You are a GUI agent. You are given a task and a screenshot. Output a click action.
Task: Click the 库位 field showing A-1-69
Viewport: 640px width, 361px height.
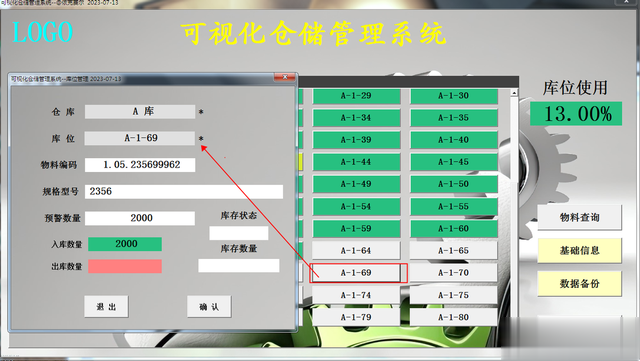(140, 138)
